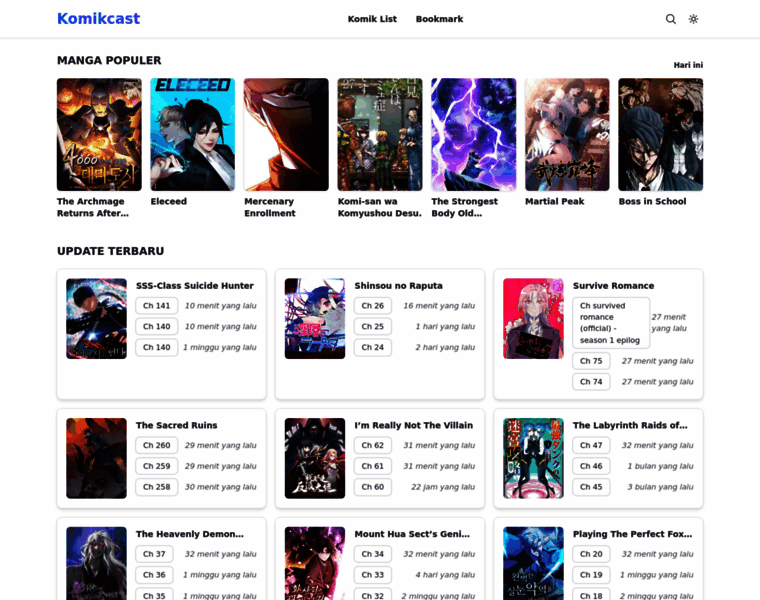Open I'm Really Not The Villain cover

click(315, 458)
